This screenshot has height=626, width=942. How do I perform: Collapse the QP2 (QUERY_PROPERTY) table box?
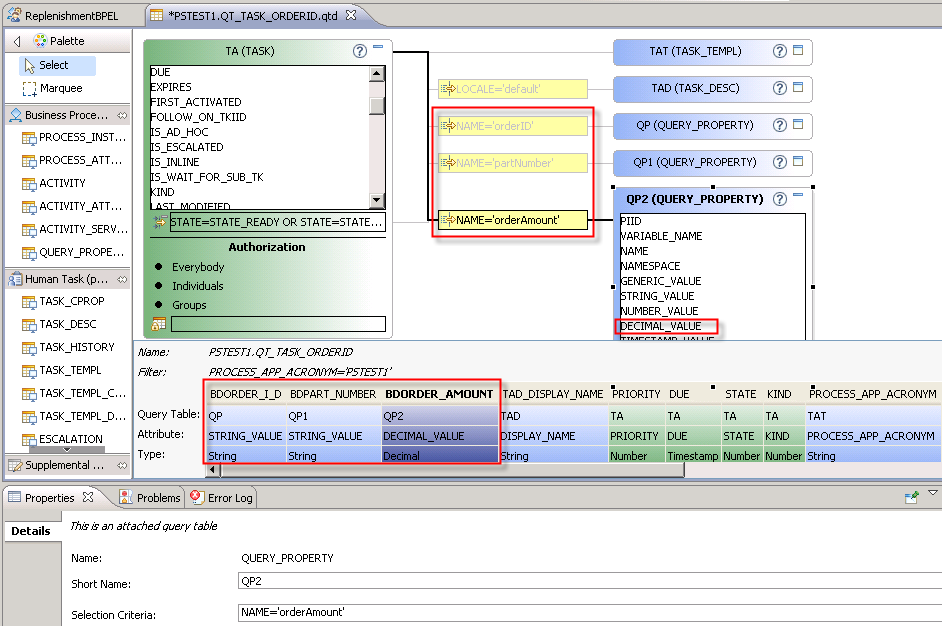[x=798, y=195]
